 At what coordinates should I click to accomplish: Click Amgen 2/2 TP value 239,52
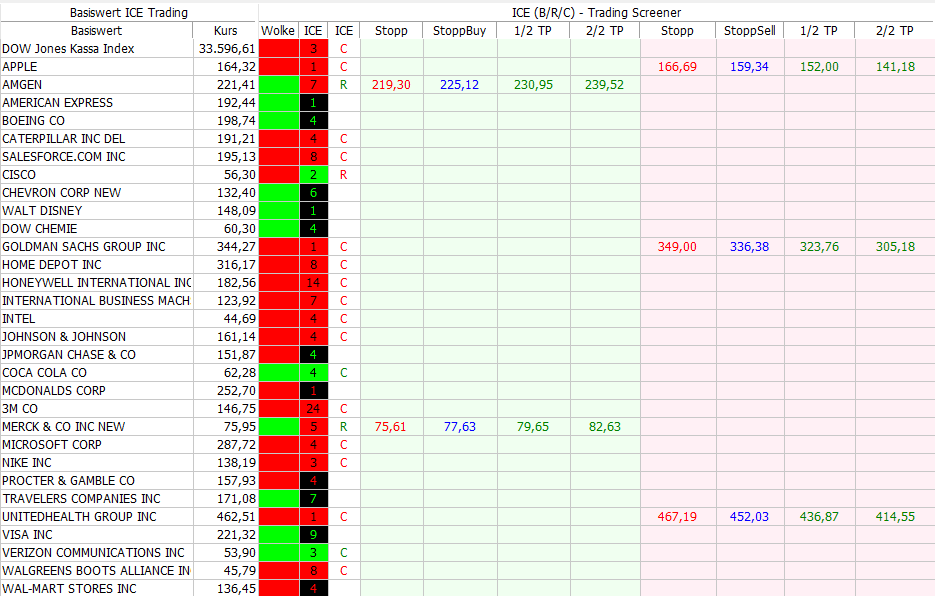[x=604, y=85]
